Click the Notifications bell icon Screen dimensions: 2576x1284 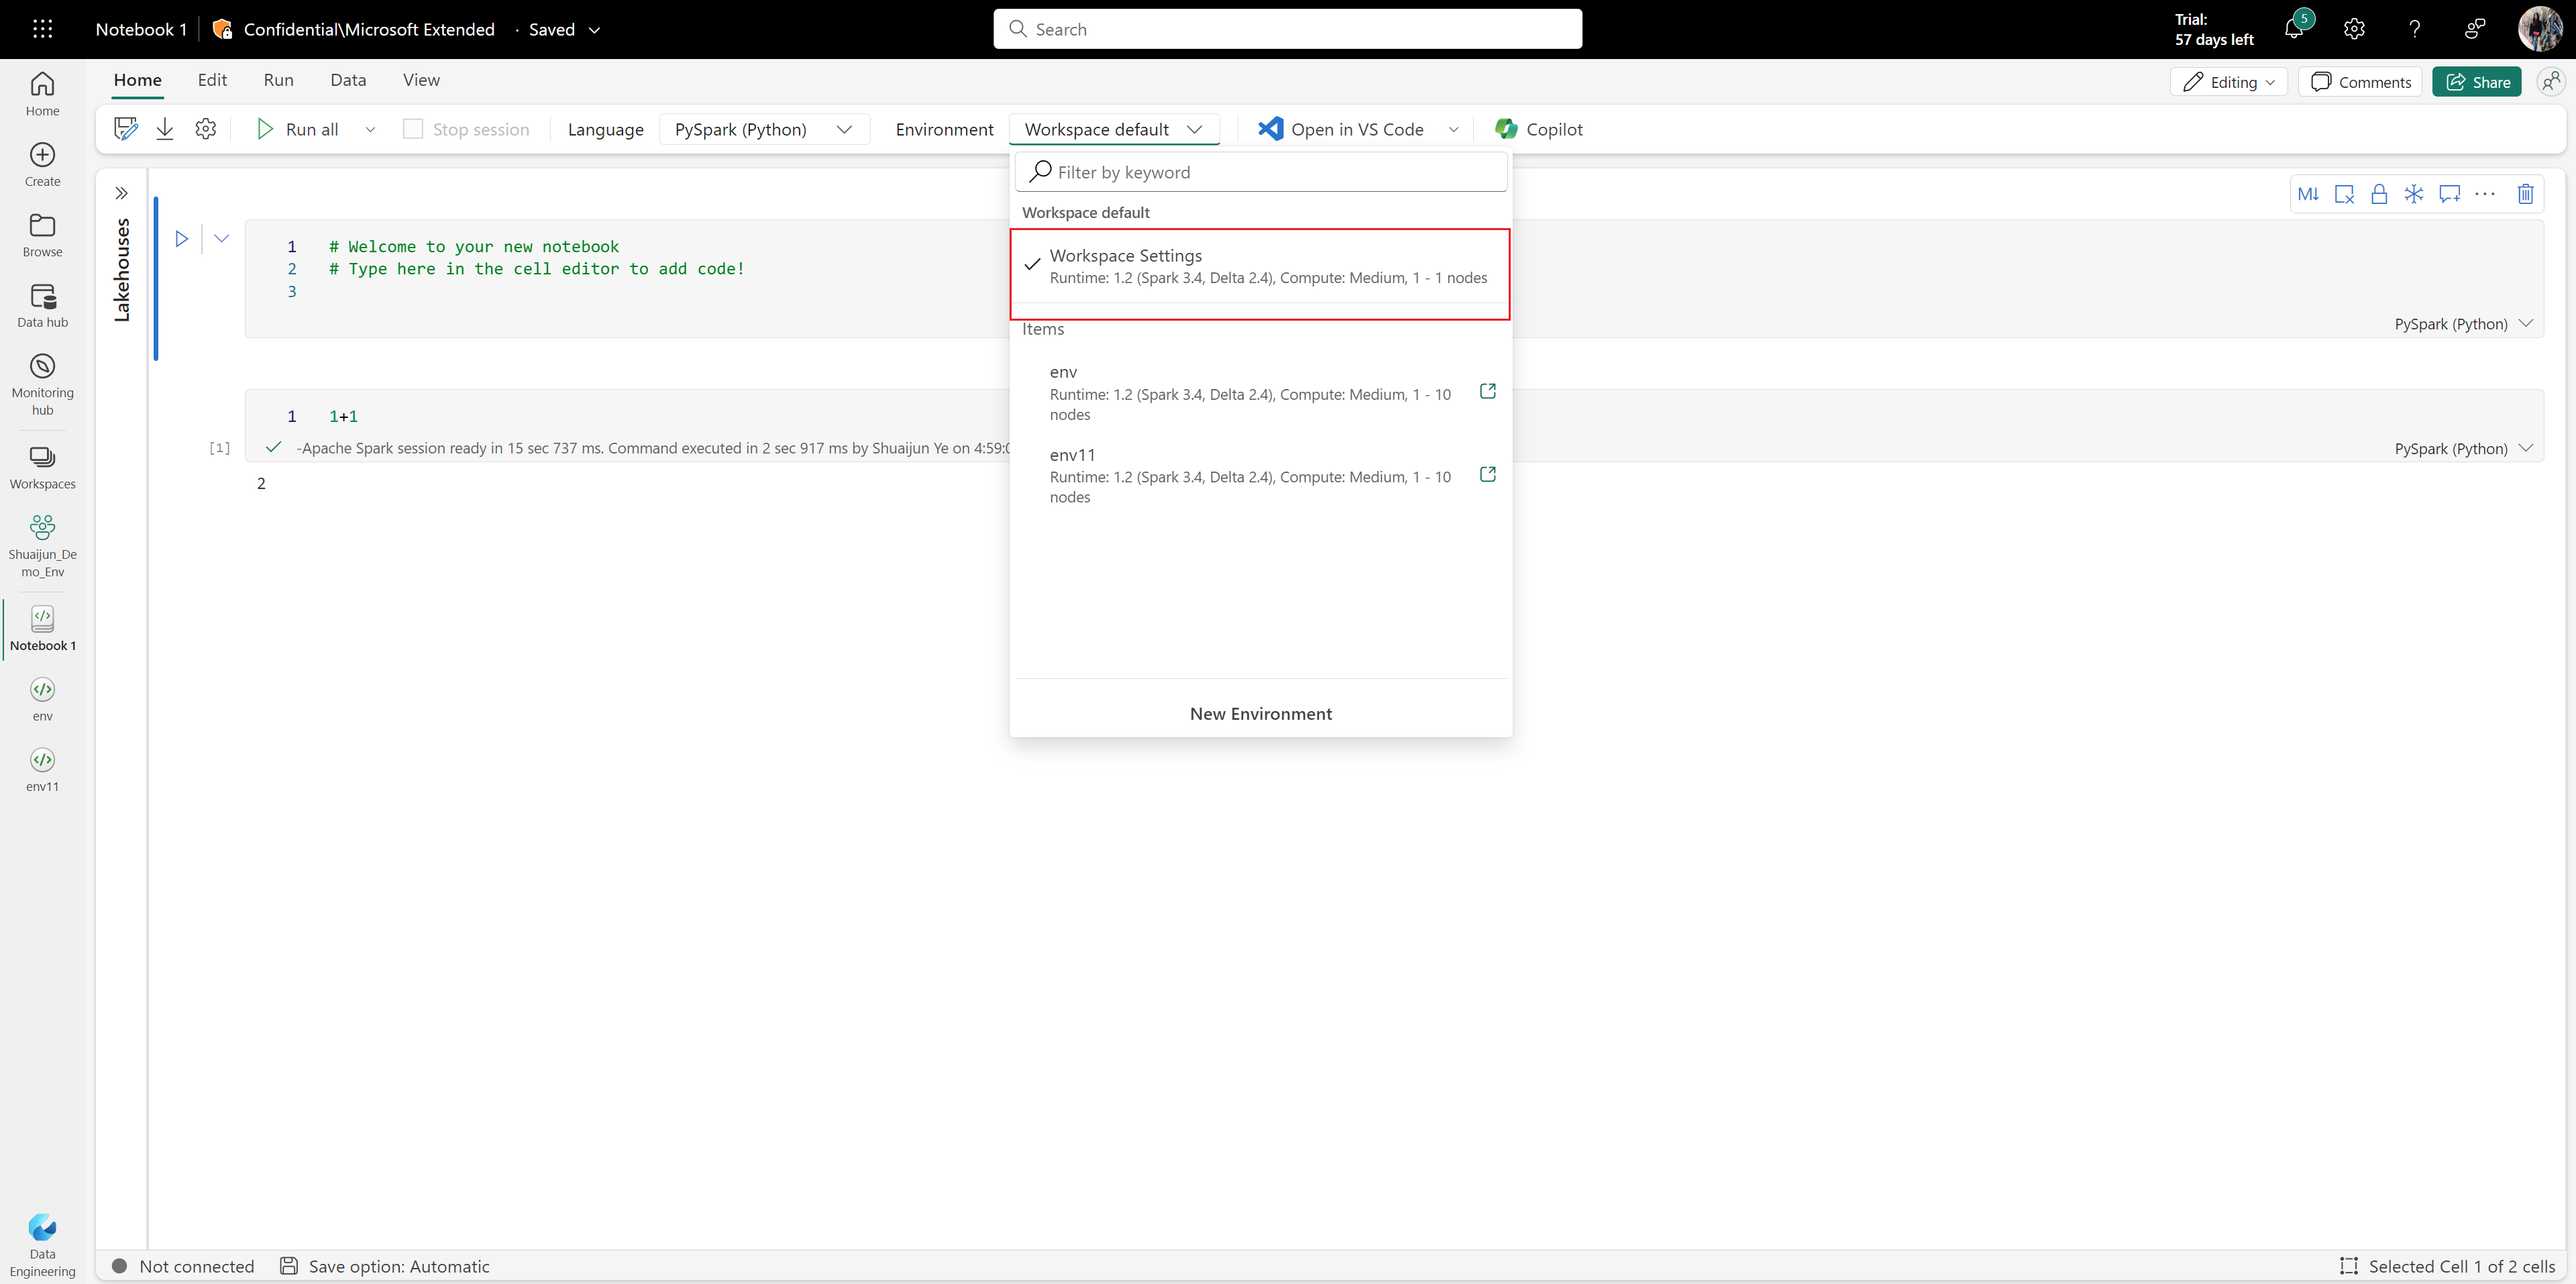point(2294,28)
